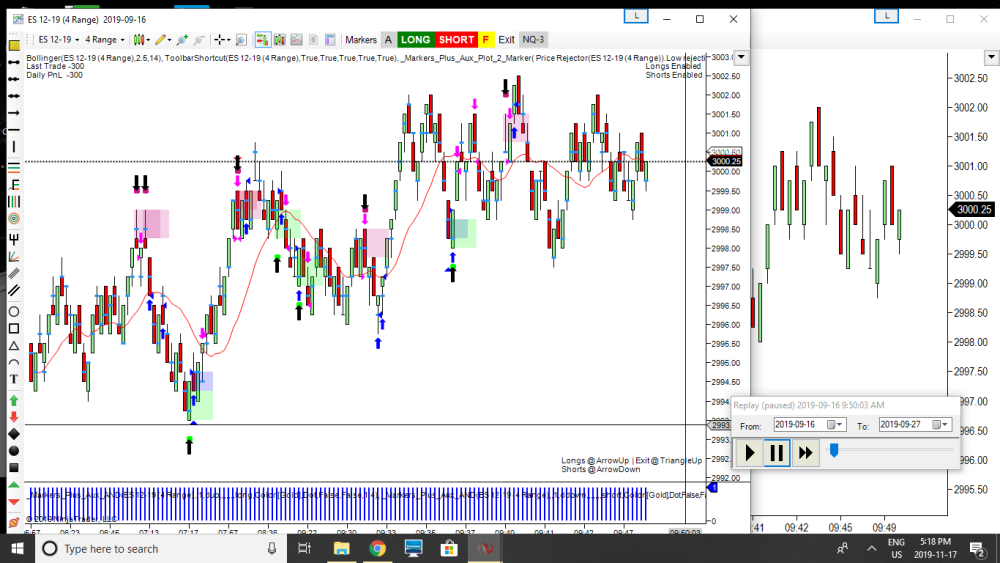Toggle the A marker button
Screen dimensions: 1000x563
(387, 40)
